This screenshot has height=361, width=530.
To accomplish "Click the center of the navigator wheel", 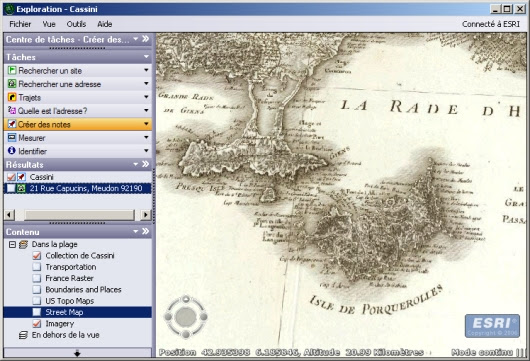I will coord(186,317).
